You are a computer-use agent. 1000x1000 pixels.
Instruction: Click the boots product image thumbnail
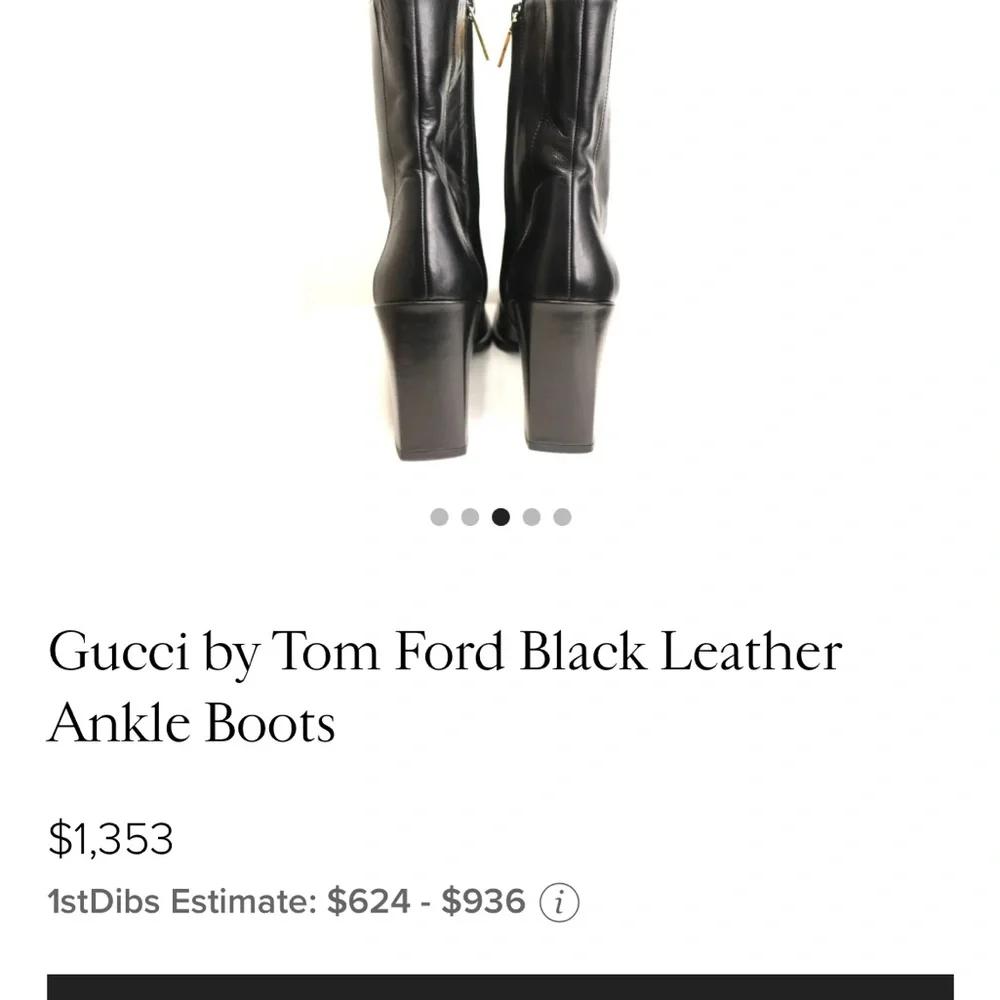(x=500, y=240)
